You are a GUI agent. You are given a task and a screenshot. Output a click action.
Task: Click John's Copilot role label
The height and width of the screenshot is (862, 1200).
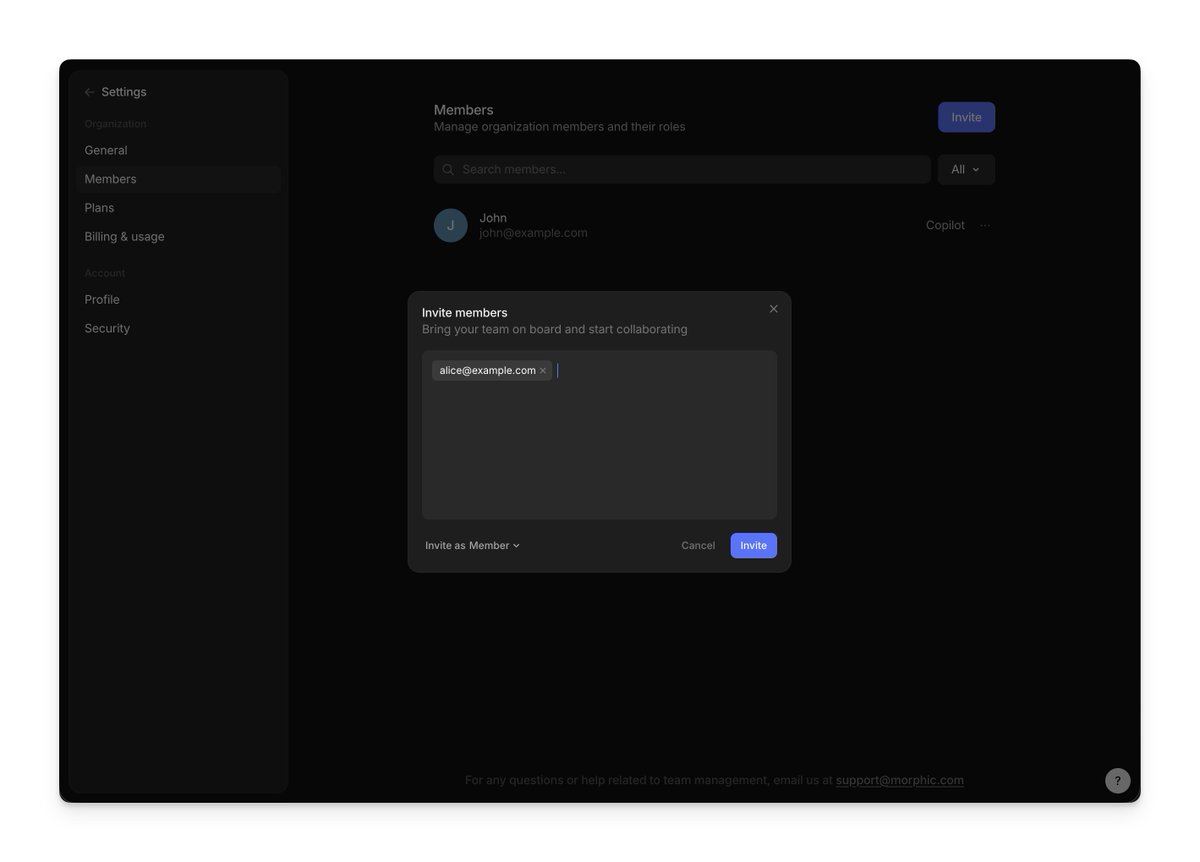tap(945, 225)
